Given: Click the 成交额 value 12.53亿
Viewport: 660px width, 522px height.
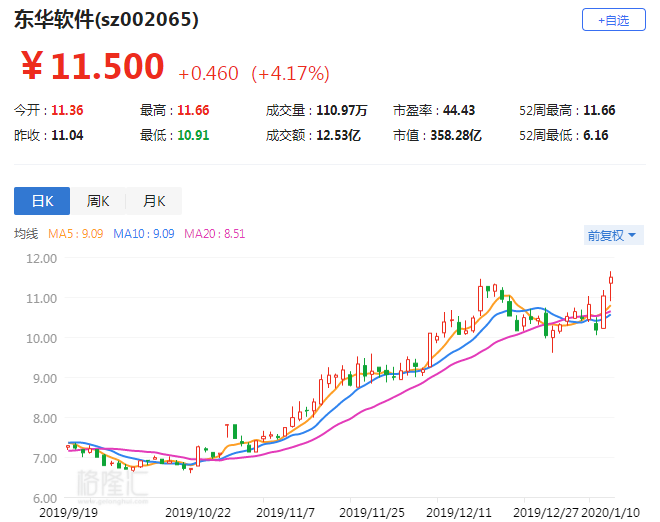Looking at the screenshot, I should click(x=338, y=135).
